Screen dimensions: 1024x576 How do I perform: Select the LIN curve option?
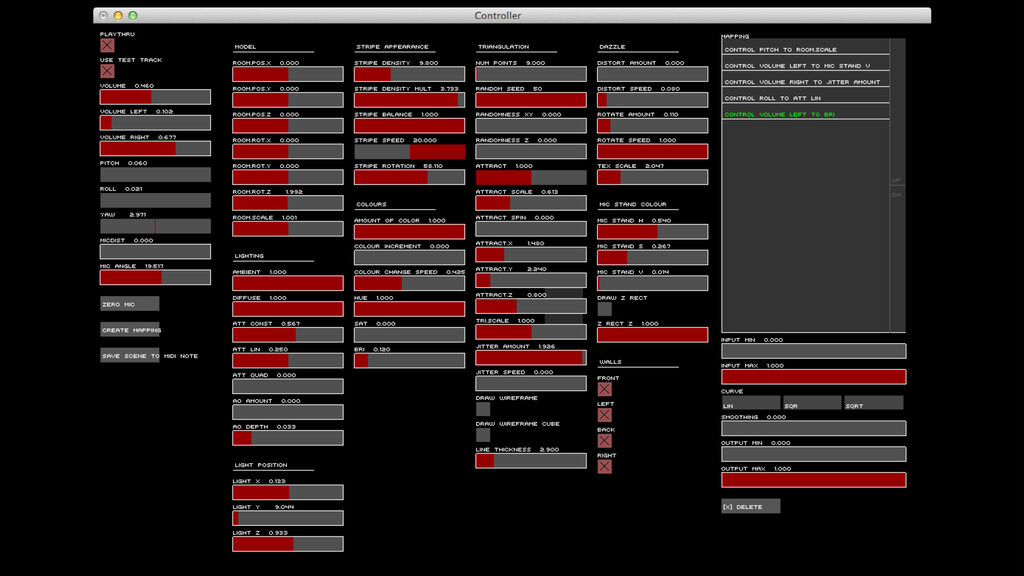point(750,403)
